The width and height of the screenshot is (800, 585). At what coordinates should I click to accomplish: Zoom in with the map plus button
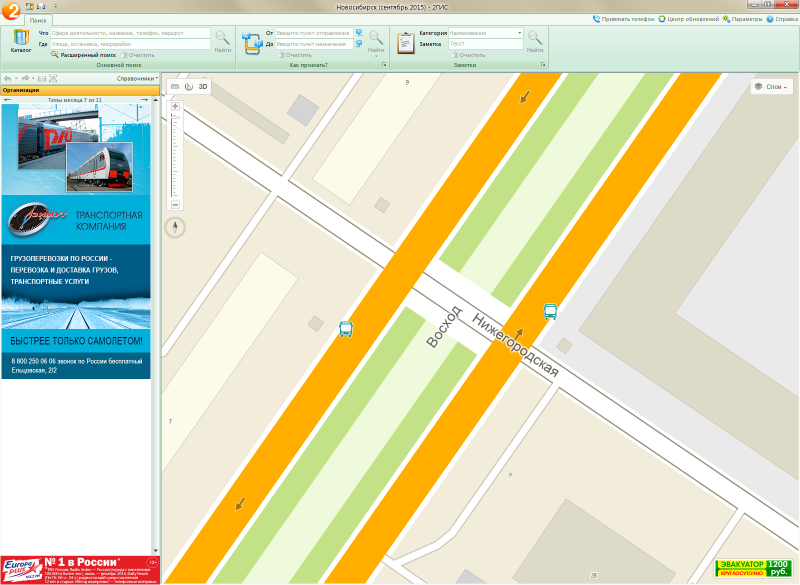(x=175, y=106)
